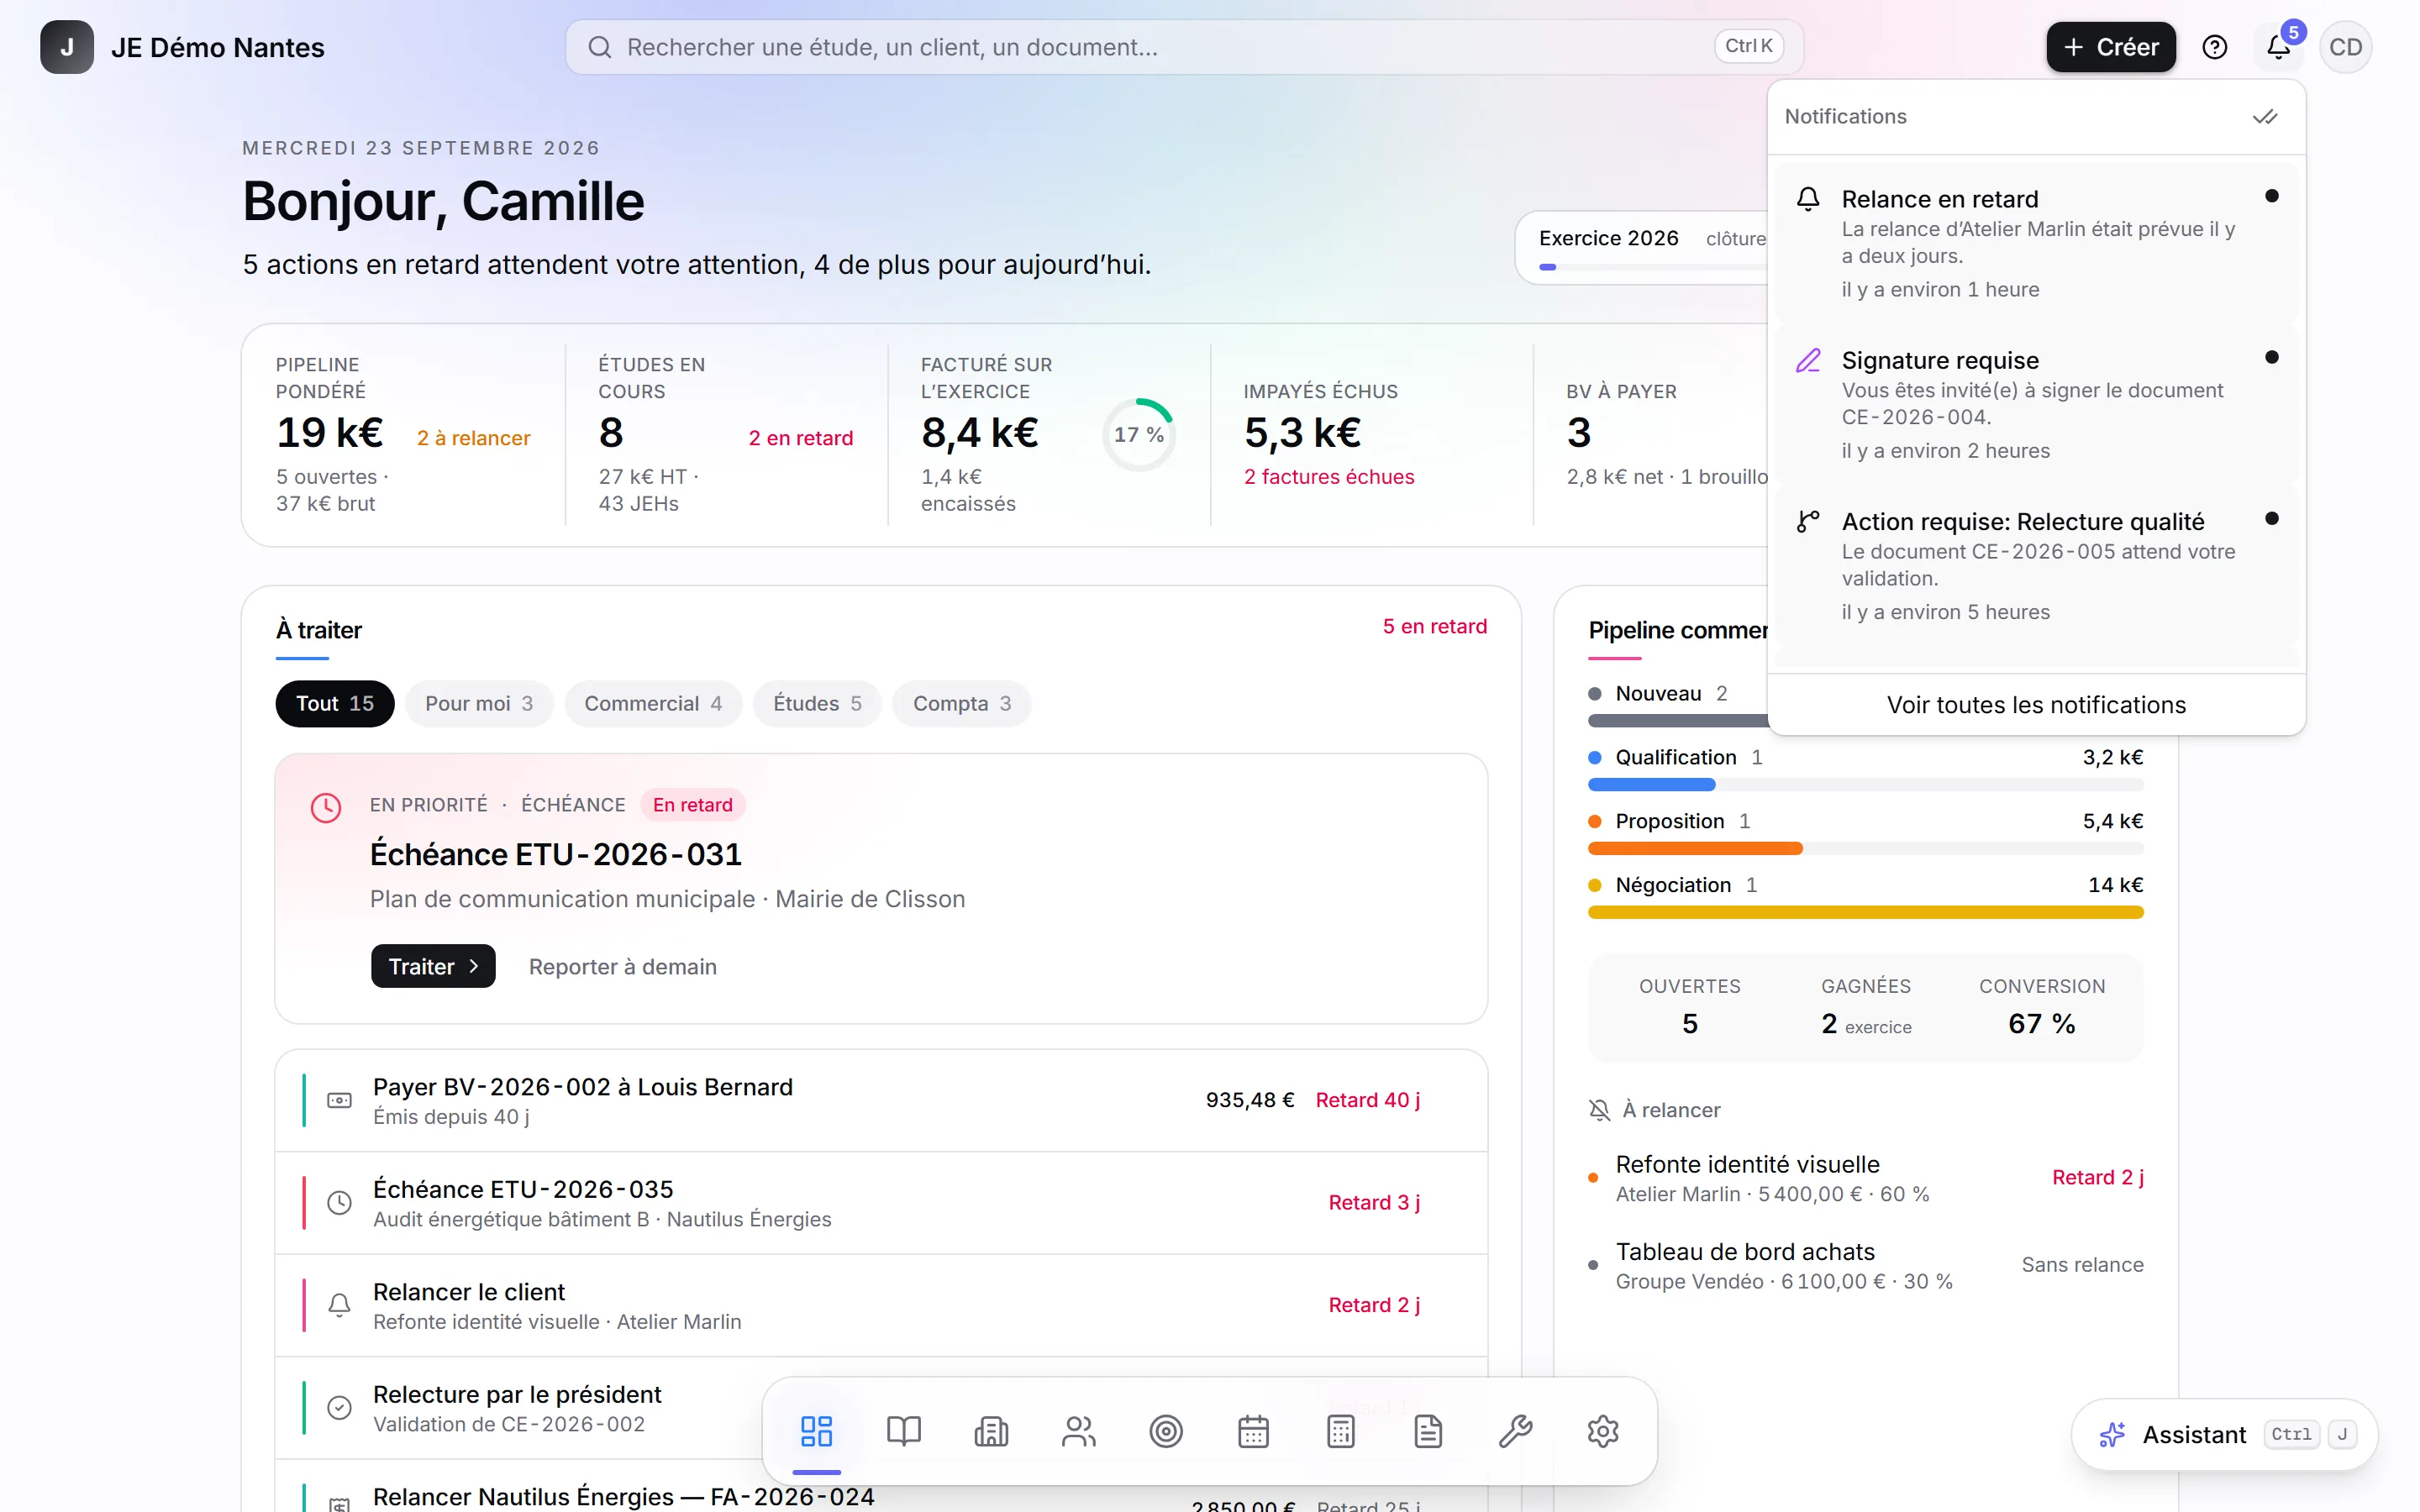Open the Assistant button
This screenshot has width=2420, height=1512.
[2225, 1435]
